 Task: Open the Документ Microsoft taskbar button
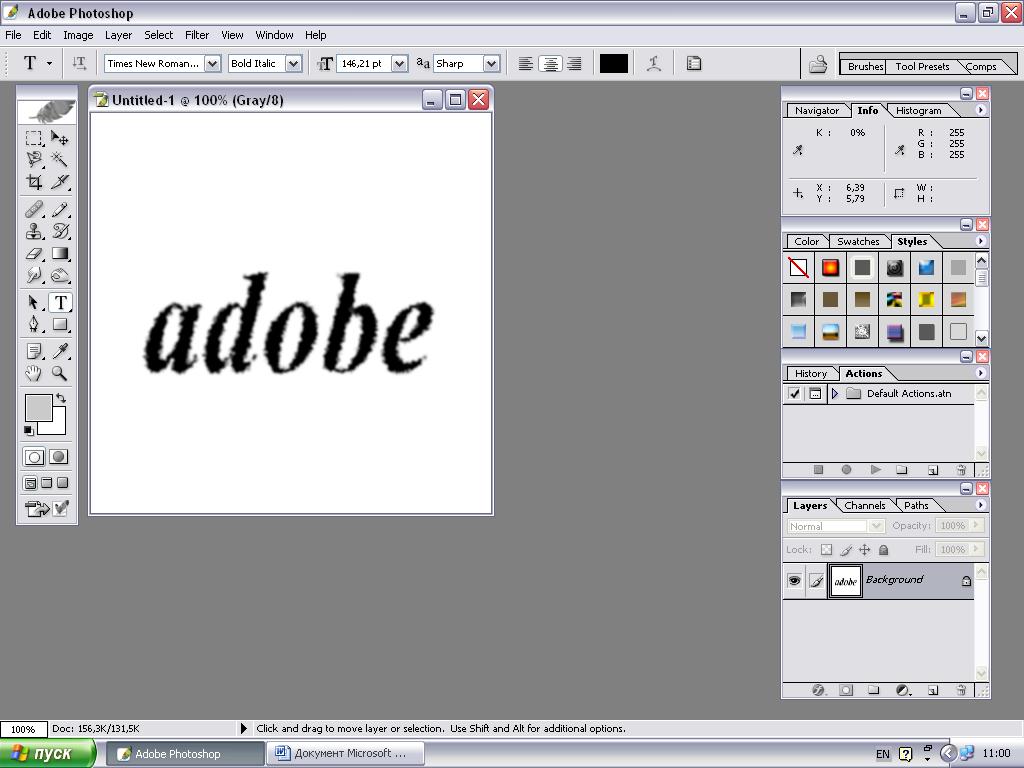pyautogui.click(x=346, y=754)
